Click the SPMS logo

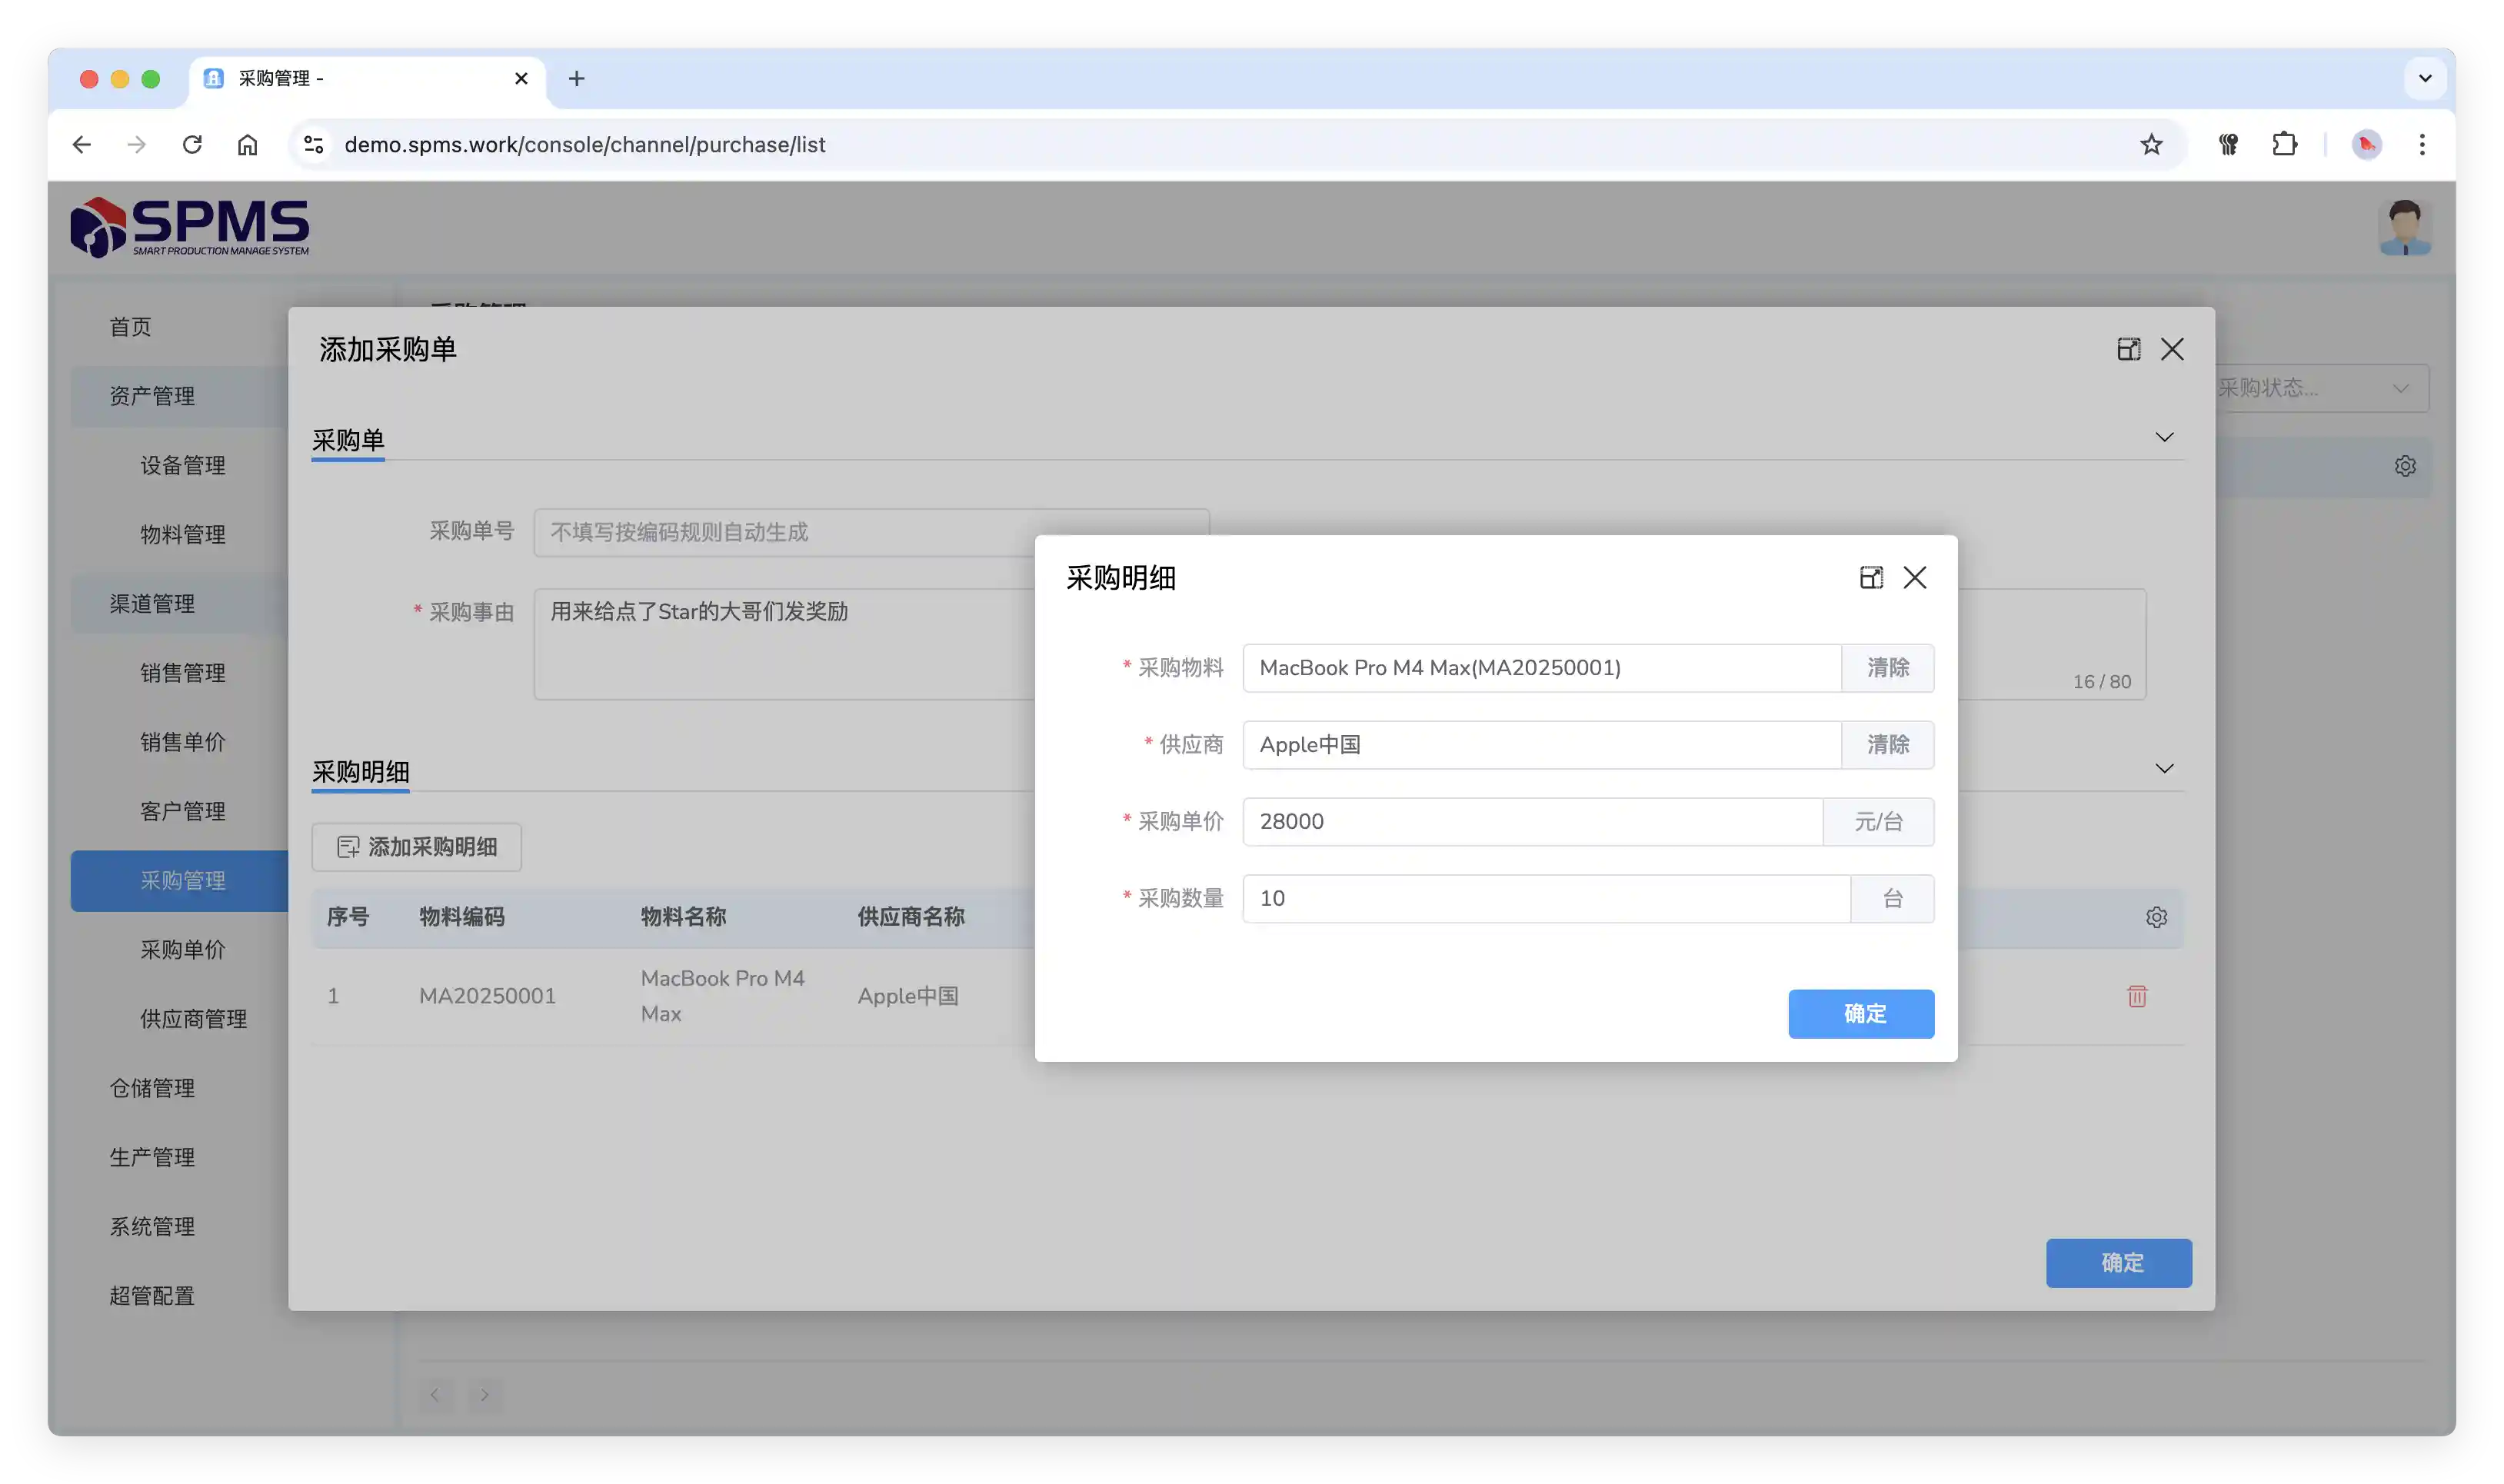point(190,227)
